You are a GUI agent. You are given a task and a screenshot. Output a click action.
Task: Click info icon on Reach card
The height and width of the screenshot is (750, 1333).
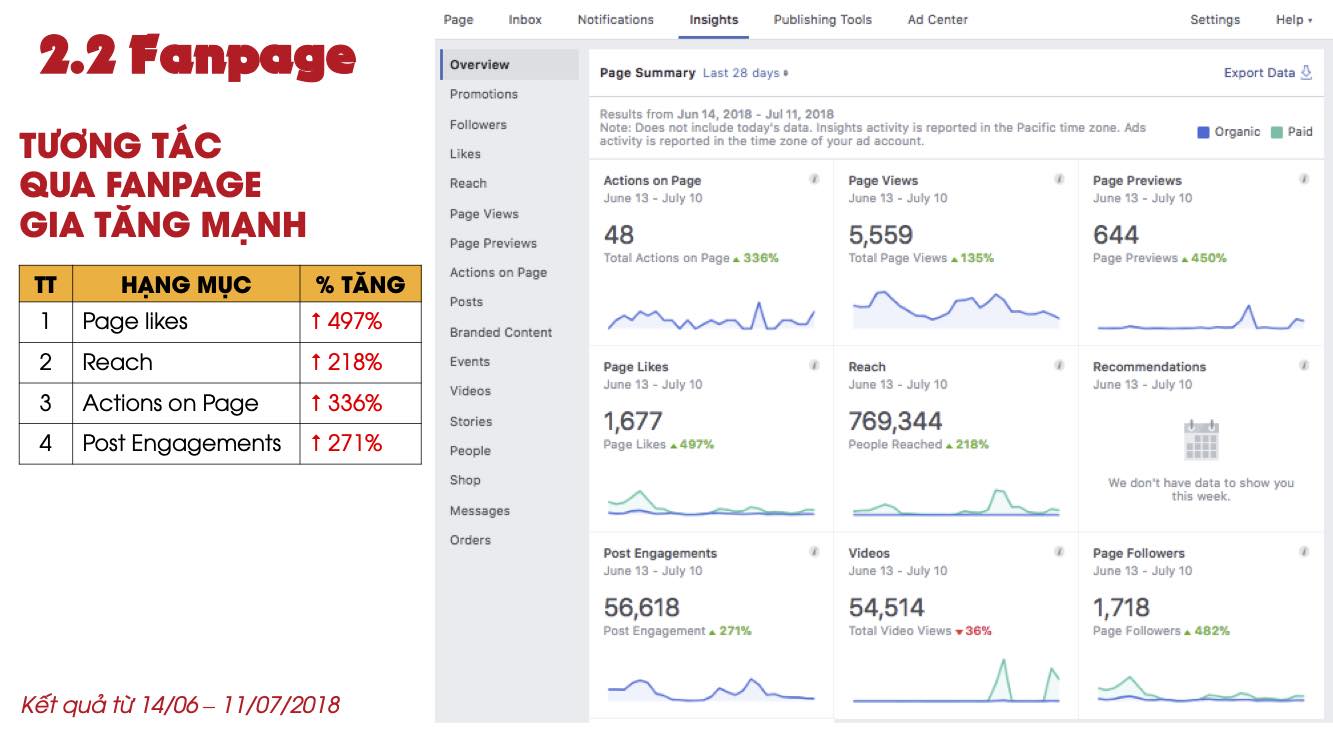[1059, 366]
